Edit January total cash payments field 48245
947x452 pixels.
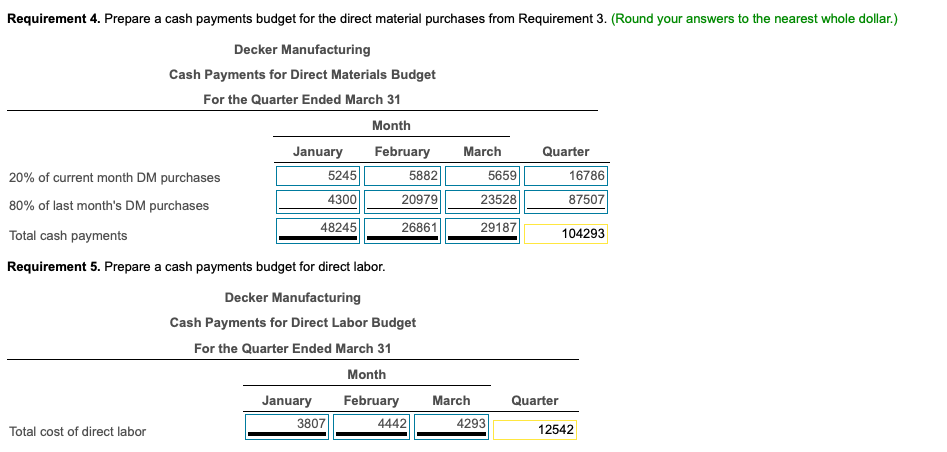318,231
